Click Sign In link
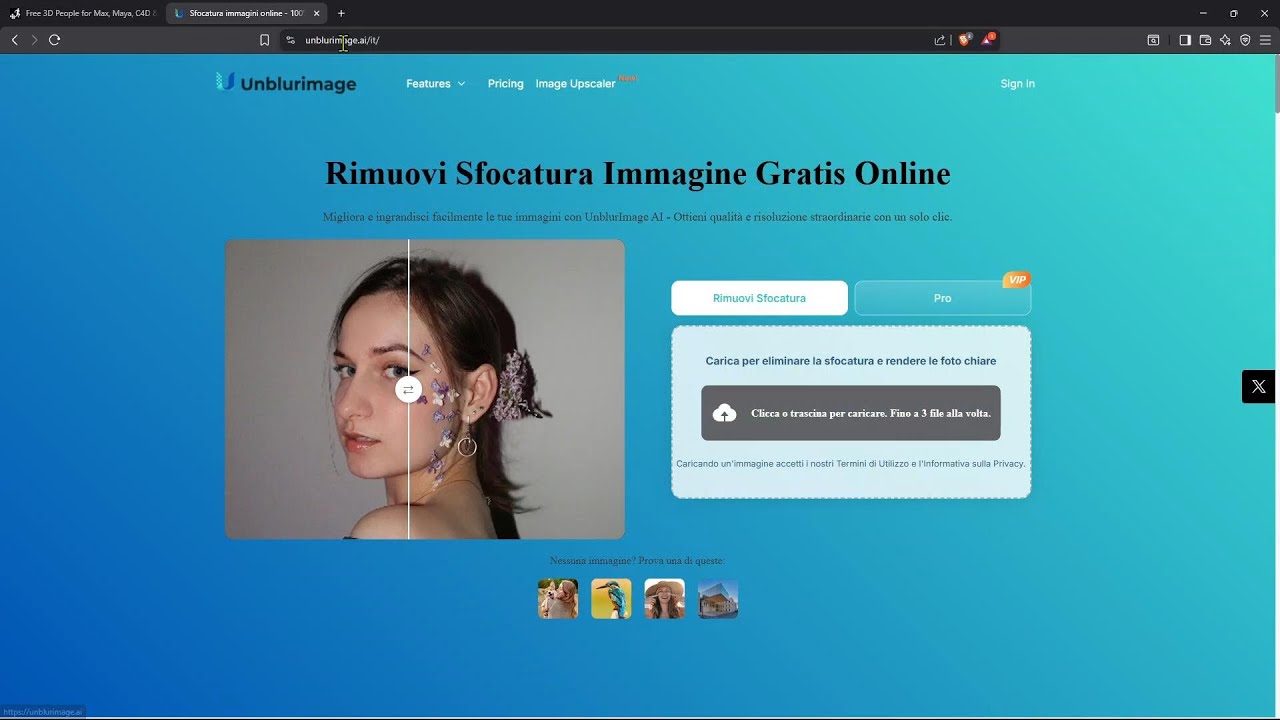The image size is (1280, 720). coord(1017,84)
